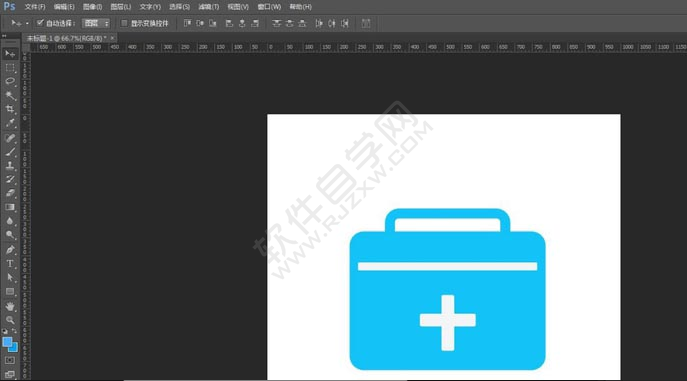The height and width of the screenshot is (381, 687).
Task: Open the auto-select layer/group dropdown
Action: tap(96, 23)
